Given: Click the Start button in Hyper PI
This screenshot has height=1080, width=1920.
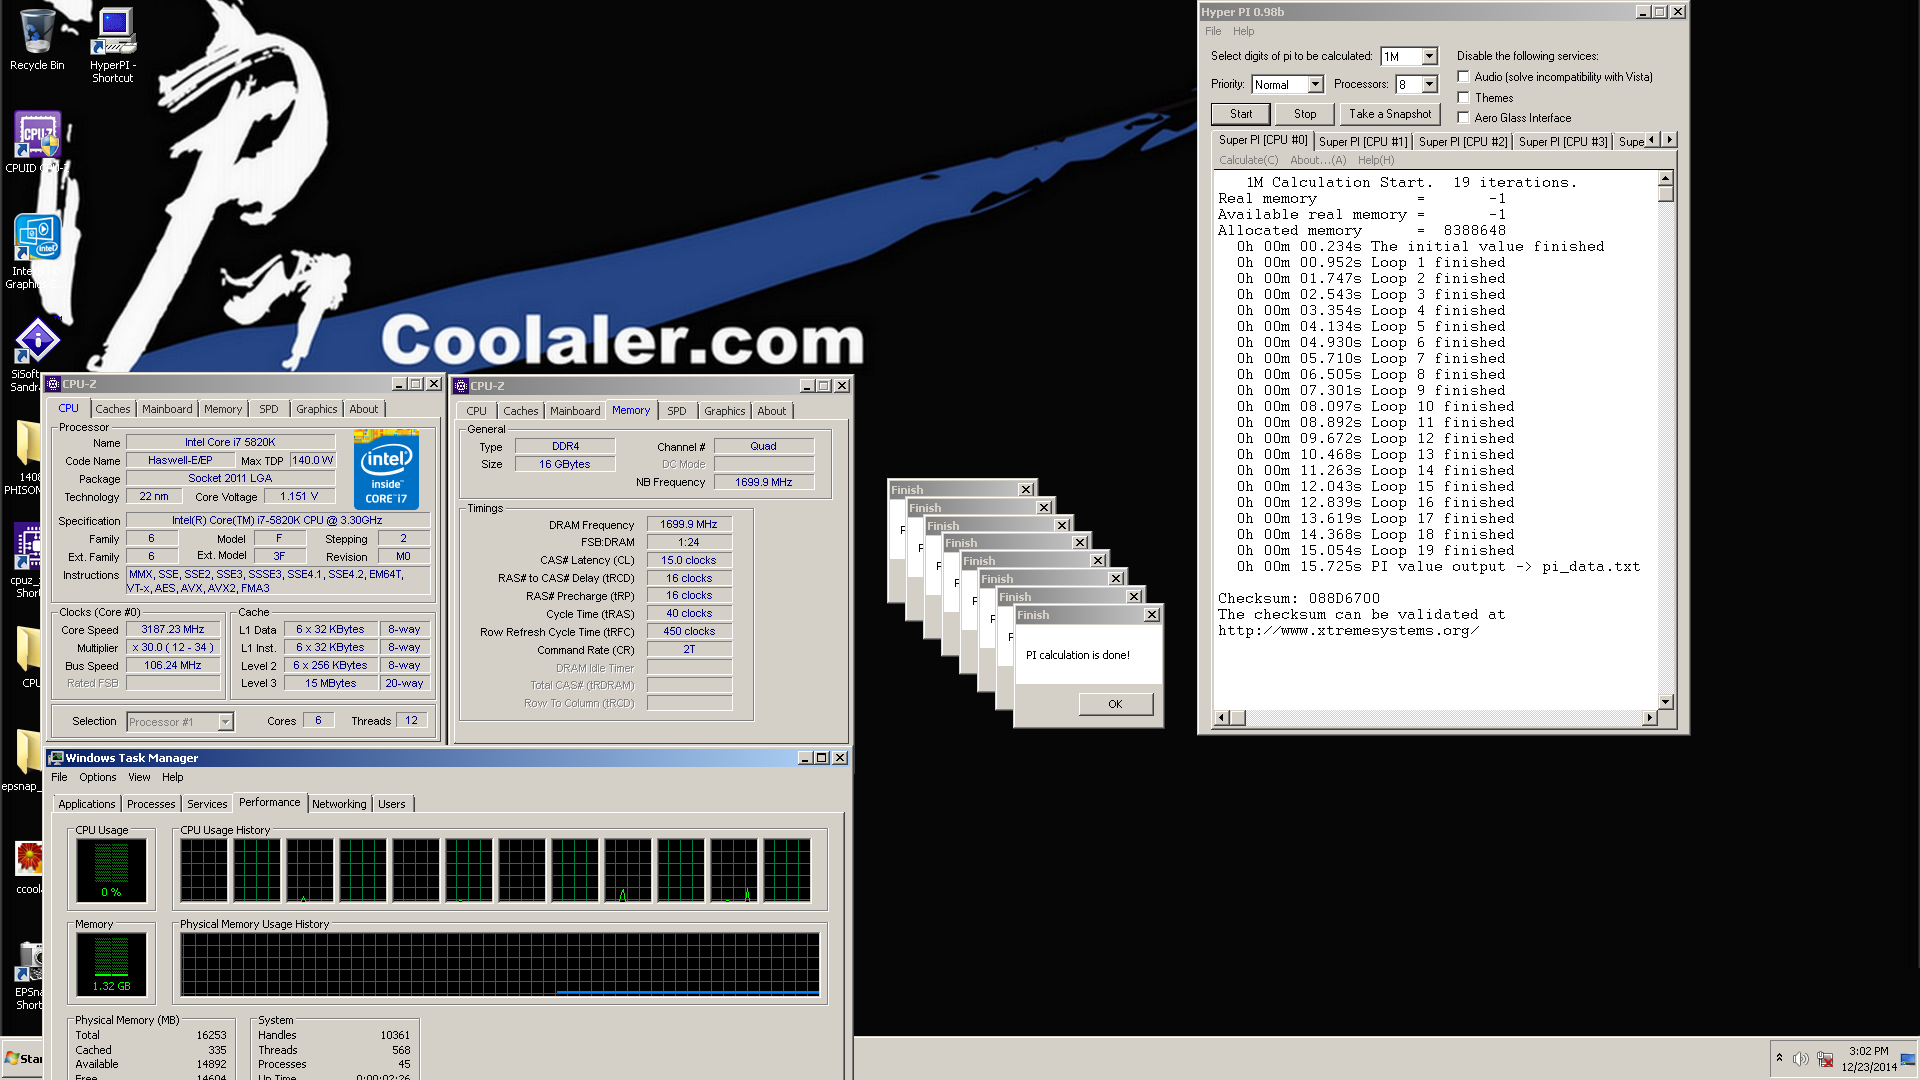Looking at the screenshot, I should coord(1240,114).
